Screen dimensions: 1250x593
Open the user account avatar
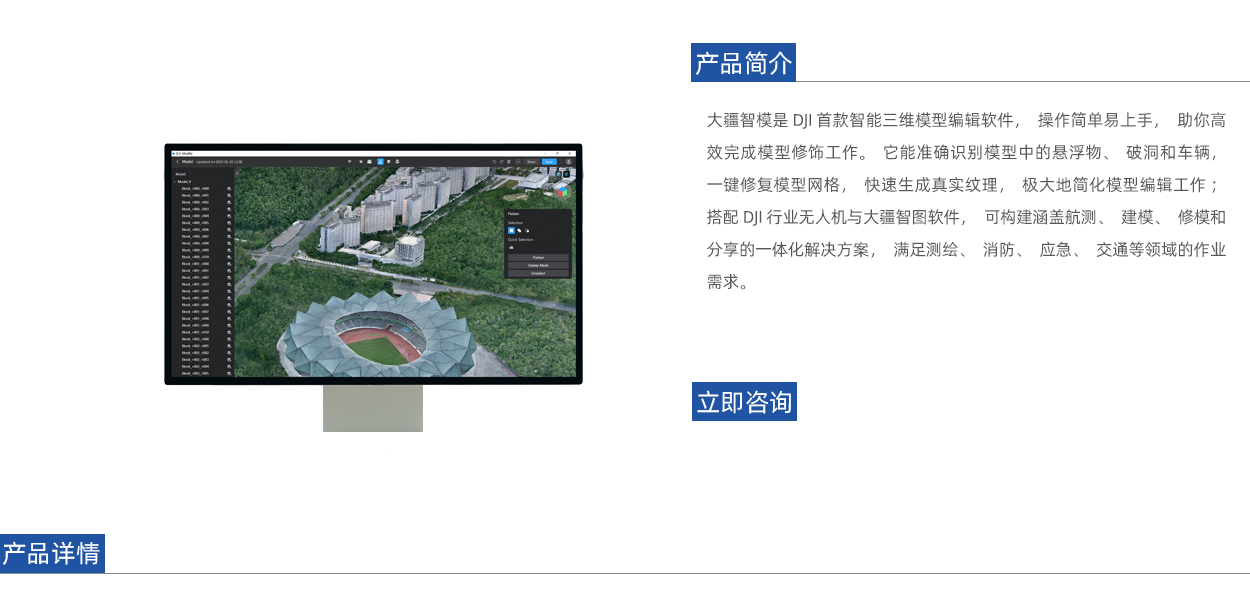[x=569, y=161]
